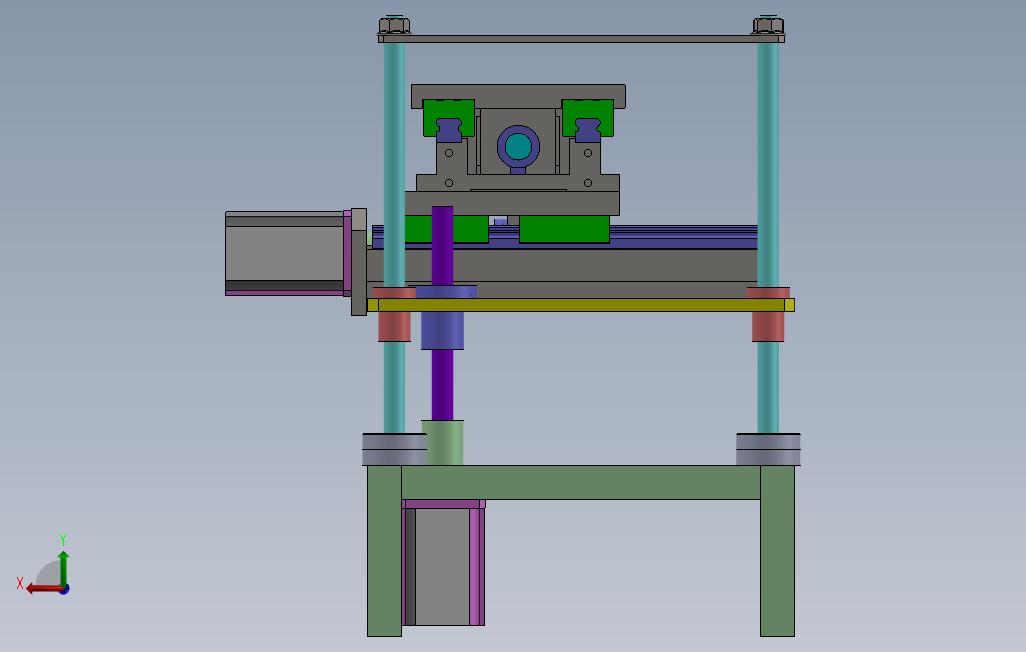The height and width of the screenshot is (652, 1026).
Task: Click the teal shaft end in bearing block
Action: tap(518, 147)
